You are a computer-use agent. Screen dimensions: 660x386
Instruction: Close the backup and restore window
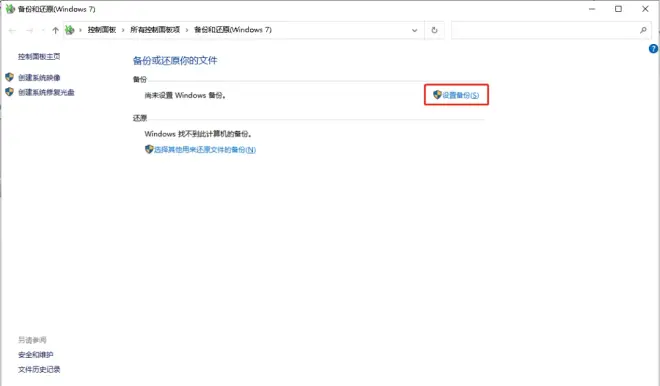tap(645, 9)
